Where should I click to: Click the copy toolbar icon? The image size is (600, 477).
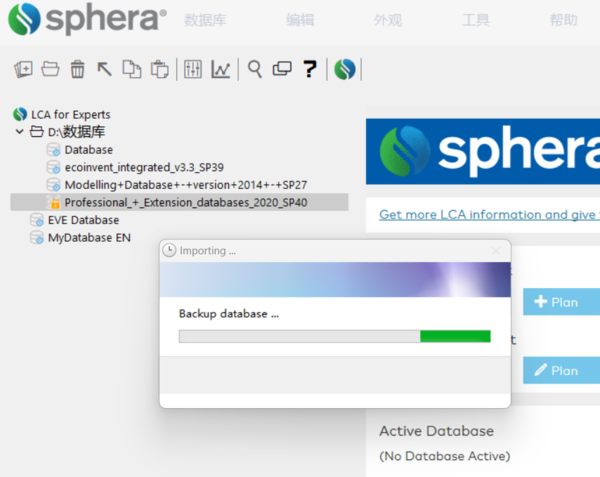click(x=132, y=69)
